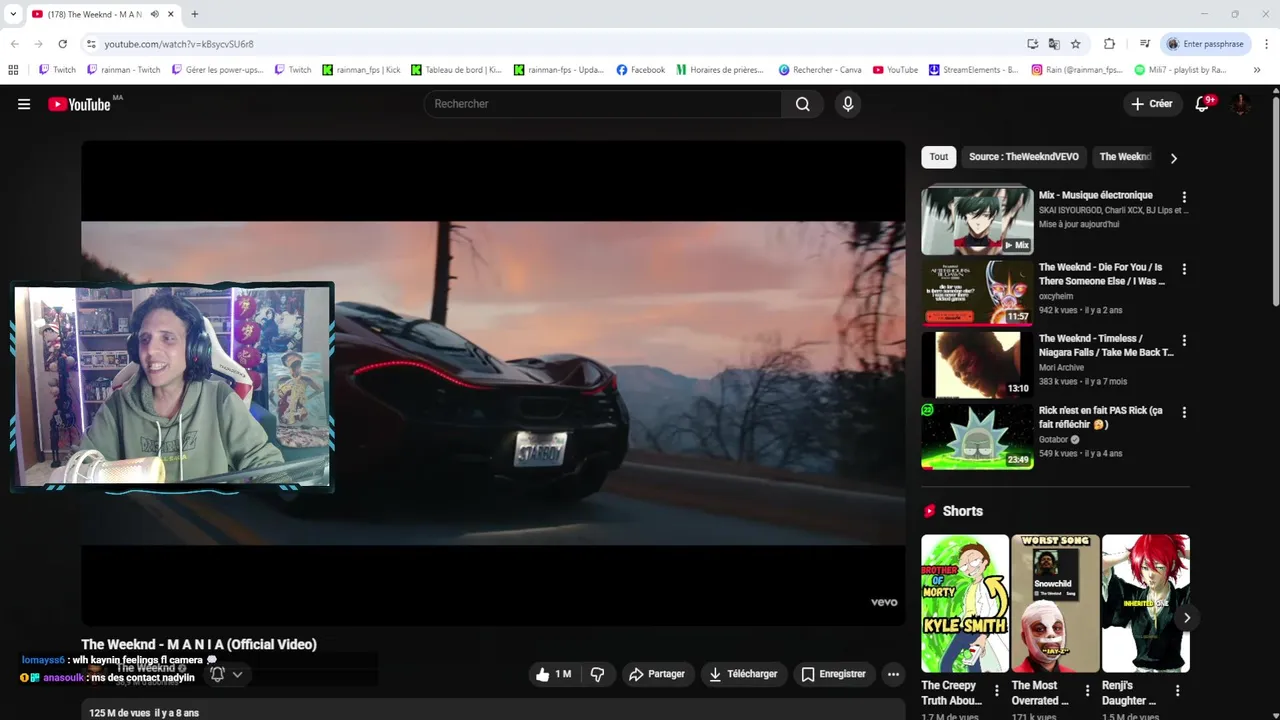Click Enter passphrase profile button
This screenshot has height=720, width=1280.
(1206, 44)
